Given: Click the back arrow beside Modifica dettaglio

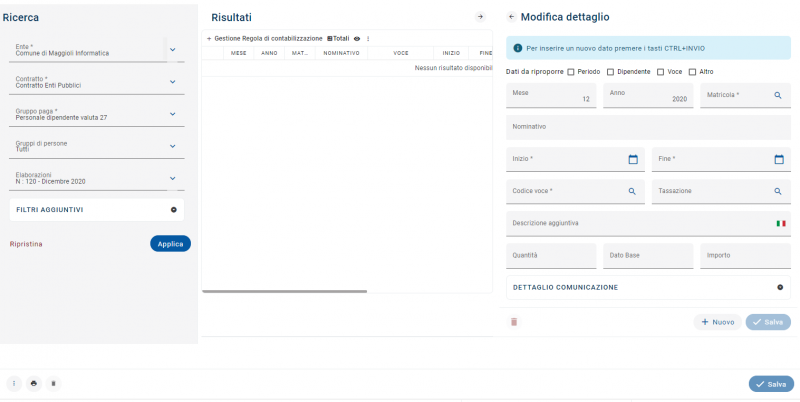Looking at the screenshot, I should (x=511, y=17).
